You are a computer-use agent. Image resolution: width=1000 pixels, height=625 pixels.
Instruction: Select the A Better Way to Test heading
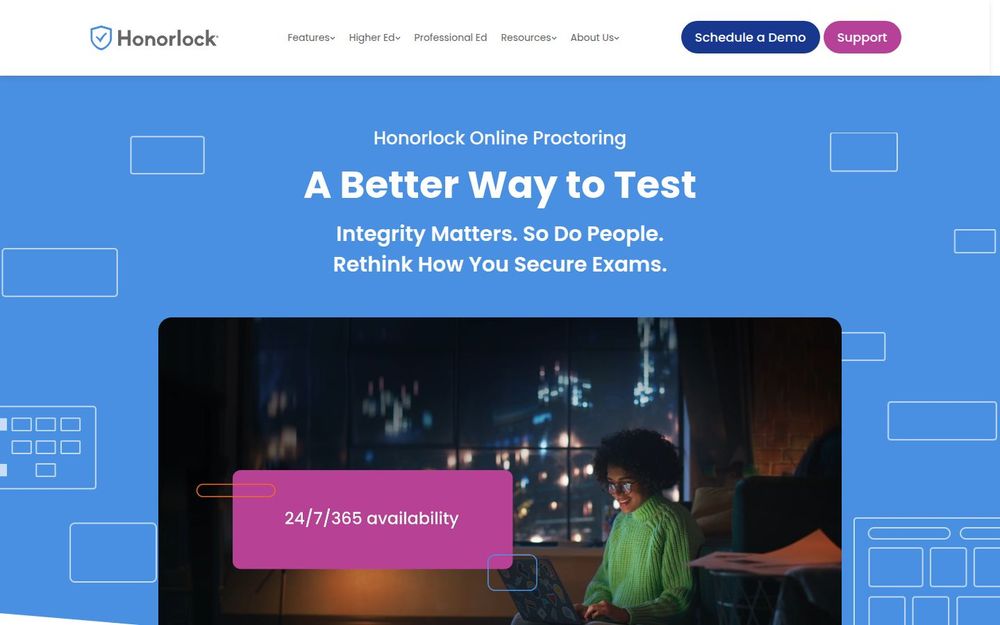pos(500,185)
